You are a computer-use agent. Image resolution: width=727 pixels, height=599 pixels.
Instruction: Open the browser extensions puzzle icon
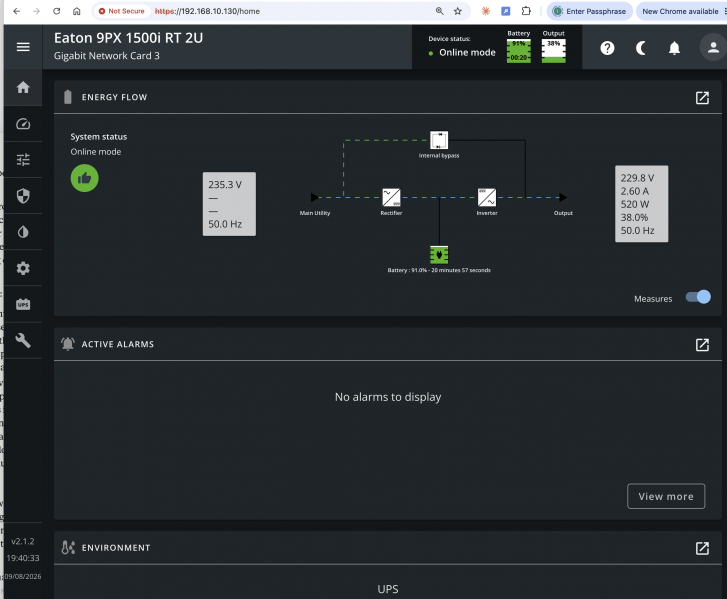pyautogui.click(x=526, y=11)
